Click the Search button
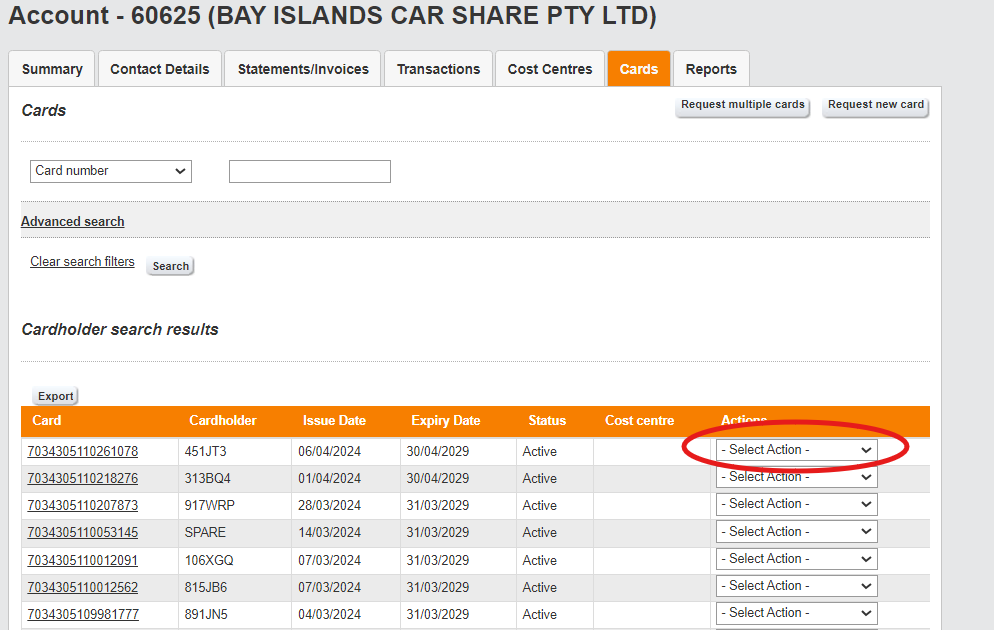994x630 pixels. pos(171,266)
